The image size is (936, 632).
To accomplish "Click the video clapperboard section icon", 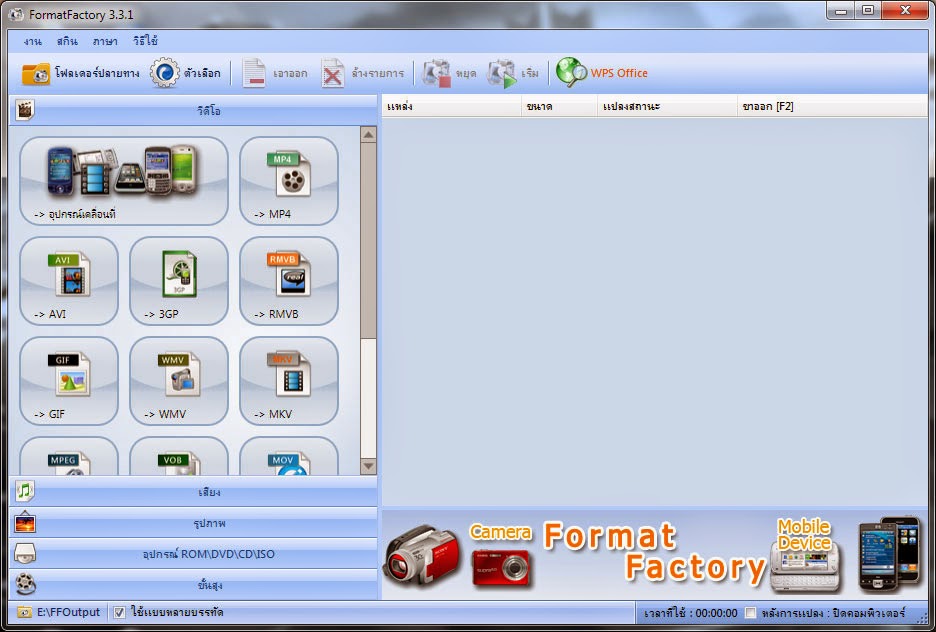I will pyautogui.click(x=25, y=110).
